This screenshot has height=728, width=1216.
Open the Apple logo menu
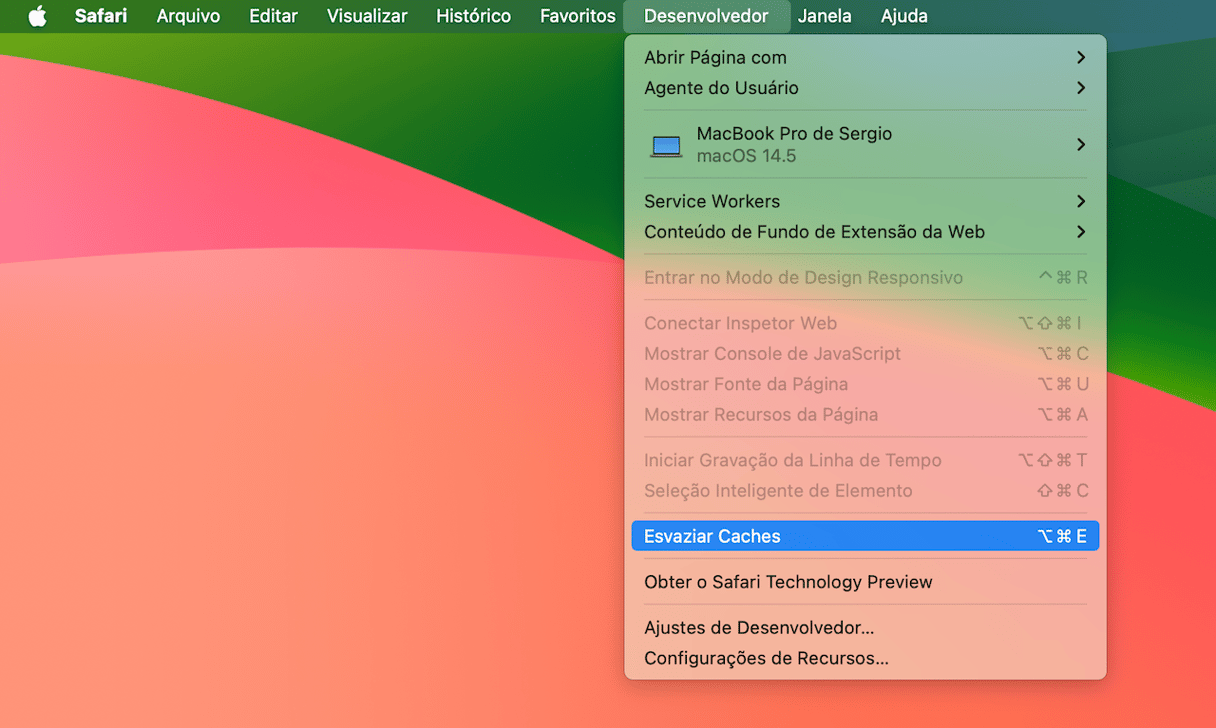(x=37, y=16)
